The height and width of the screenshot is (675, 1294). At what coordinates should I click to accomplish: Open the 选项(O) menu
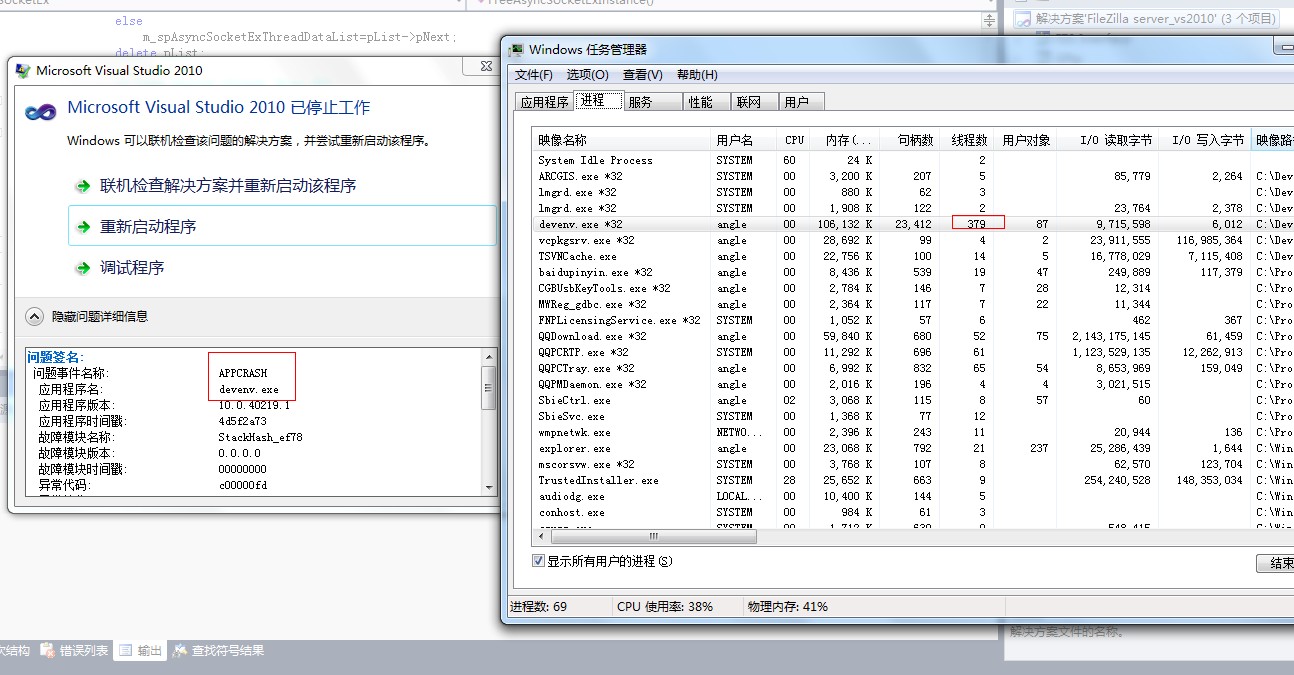click(587, 75)
